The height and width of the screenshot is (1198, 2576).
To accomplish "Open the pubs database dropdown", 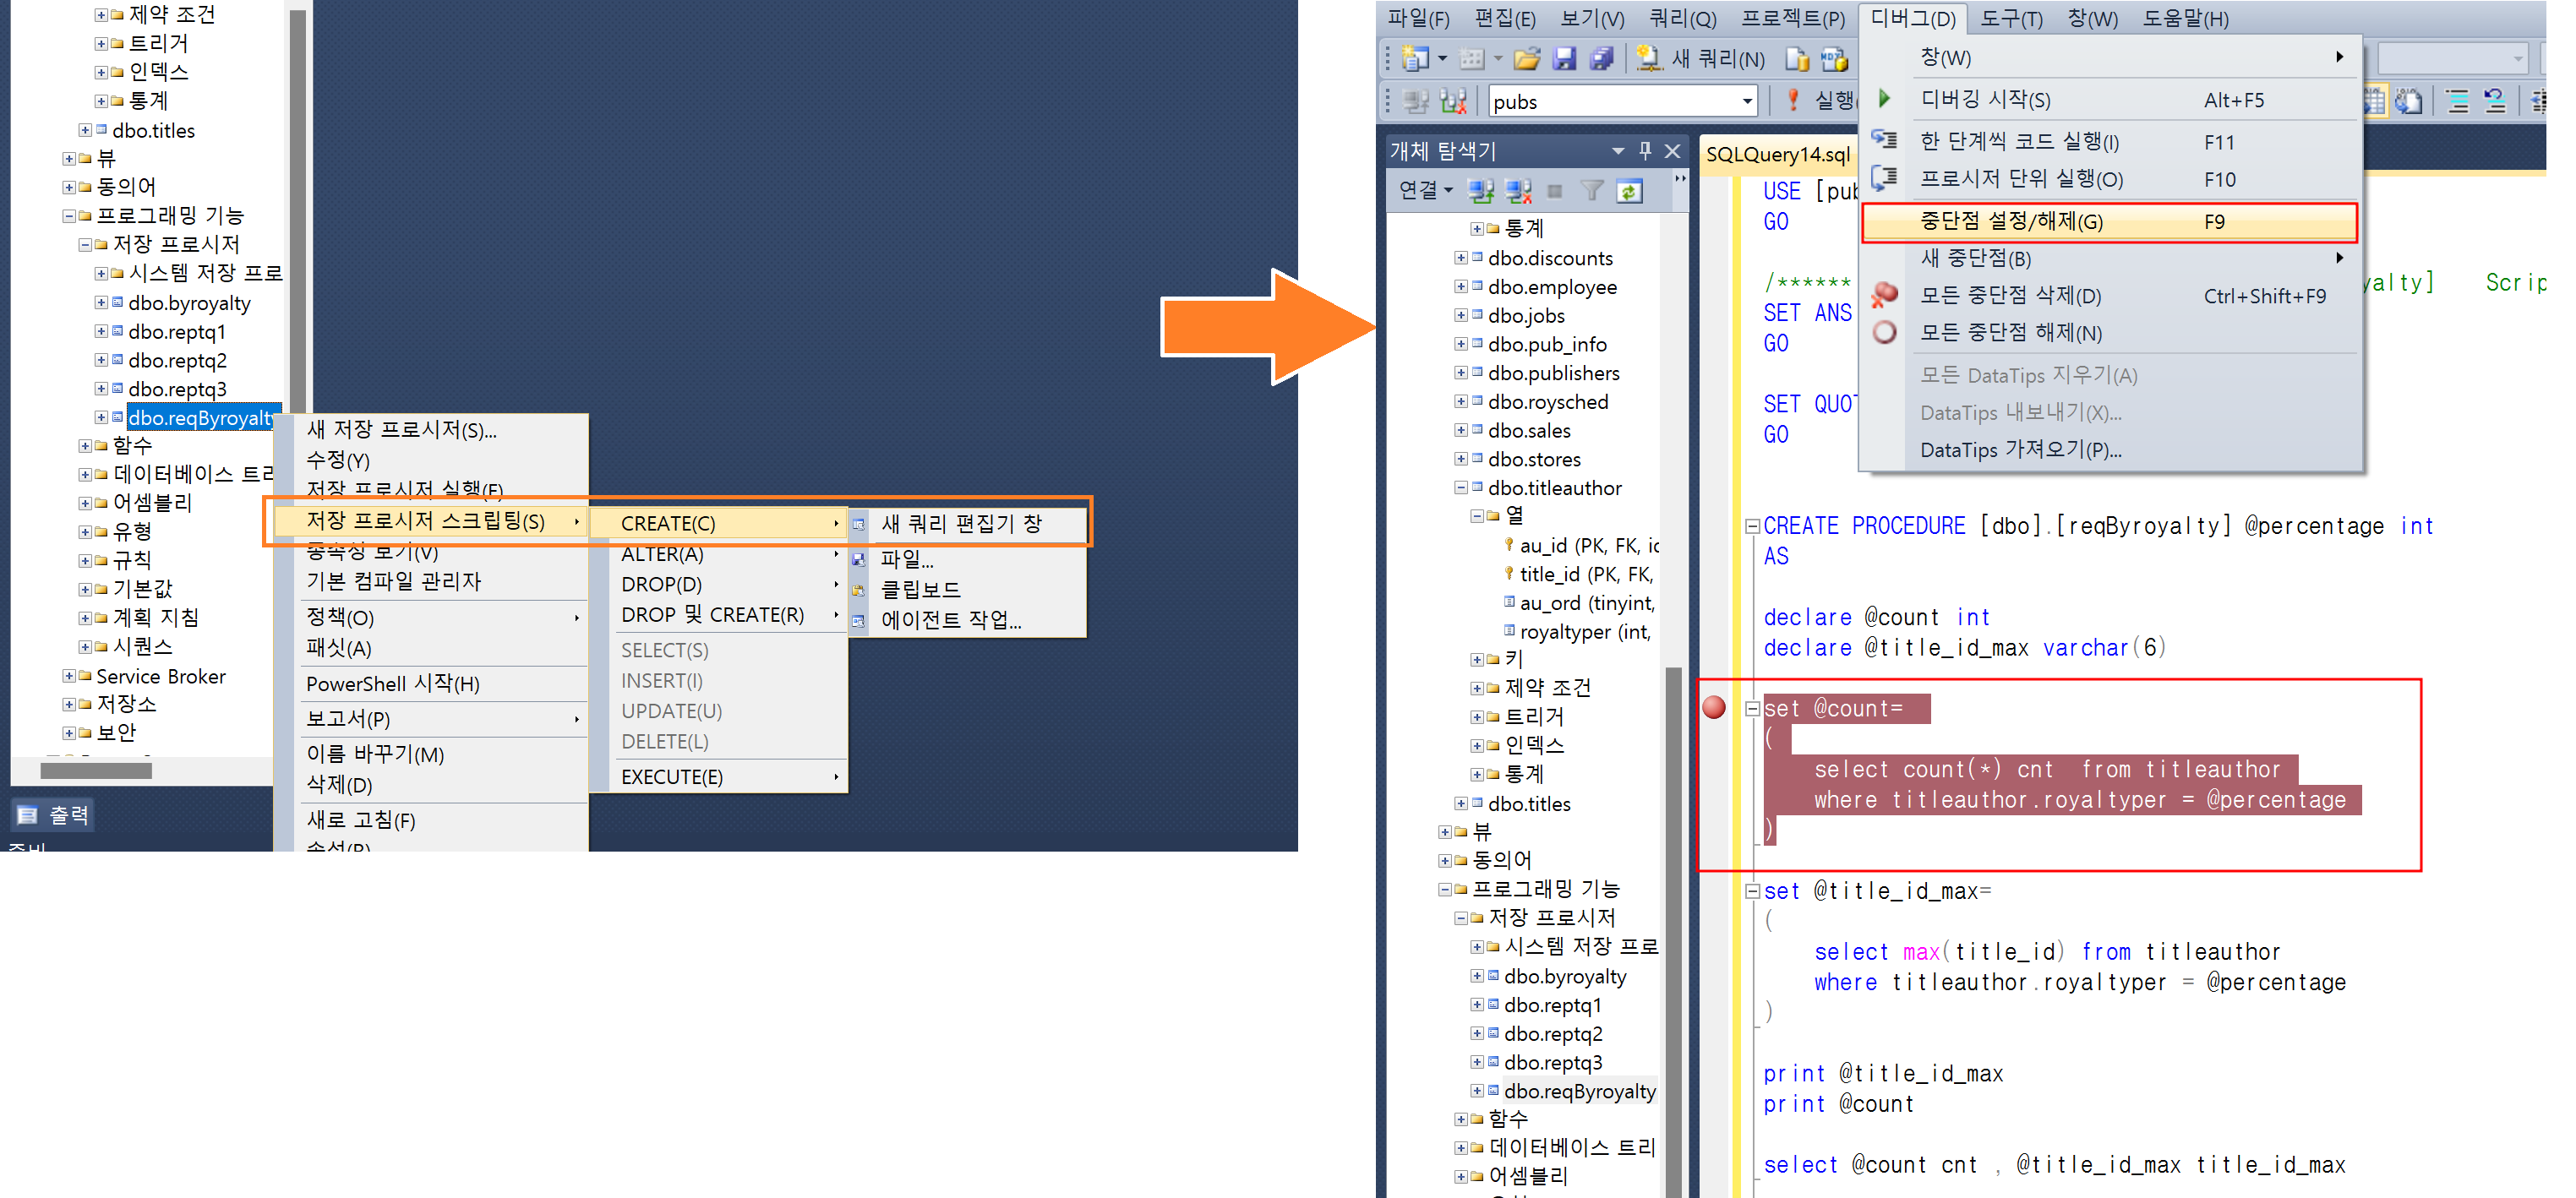I will point(1747,101).
